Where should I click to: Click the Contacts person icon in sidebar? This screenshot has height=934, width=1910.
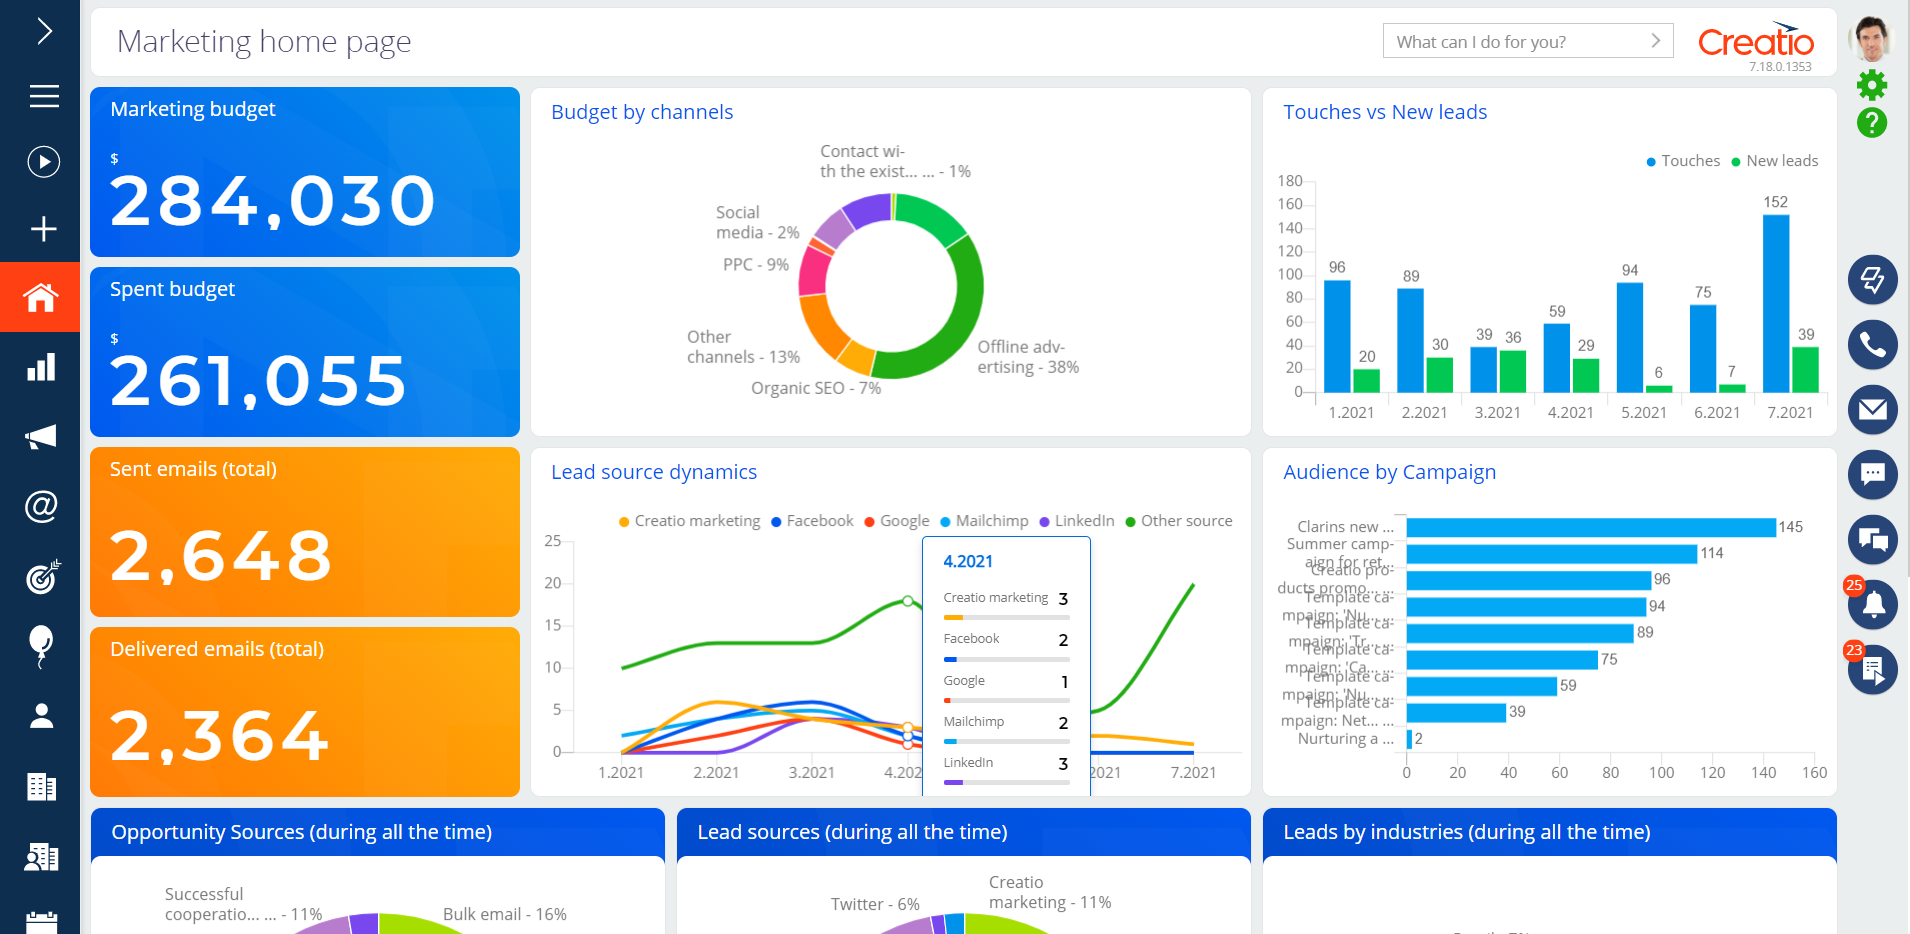40,714
